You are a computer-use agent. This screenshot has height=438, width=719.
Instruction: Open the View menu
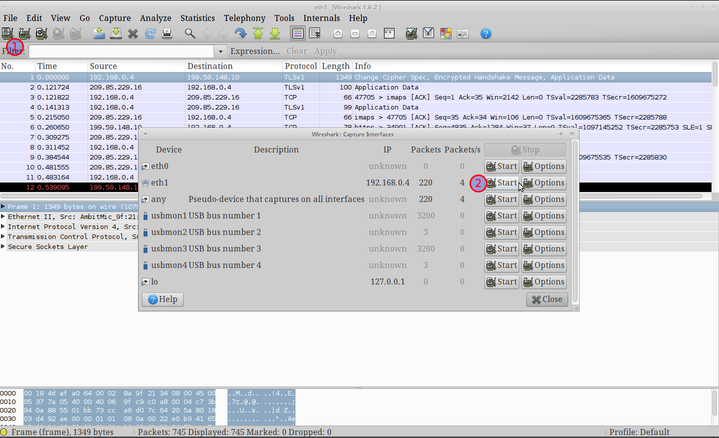tap(61, 18)
